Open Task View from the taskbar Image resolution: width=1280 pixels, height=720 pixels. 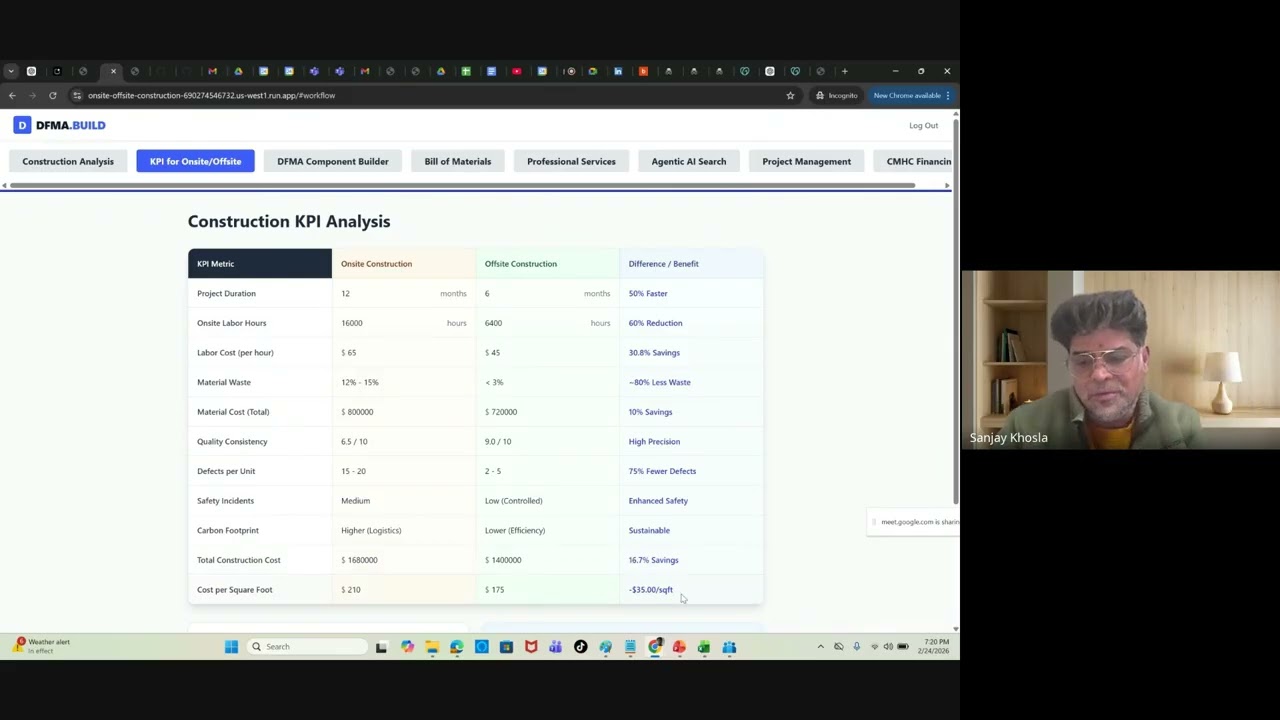(381, 646)
